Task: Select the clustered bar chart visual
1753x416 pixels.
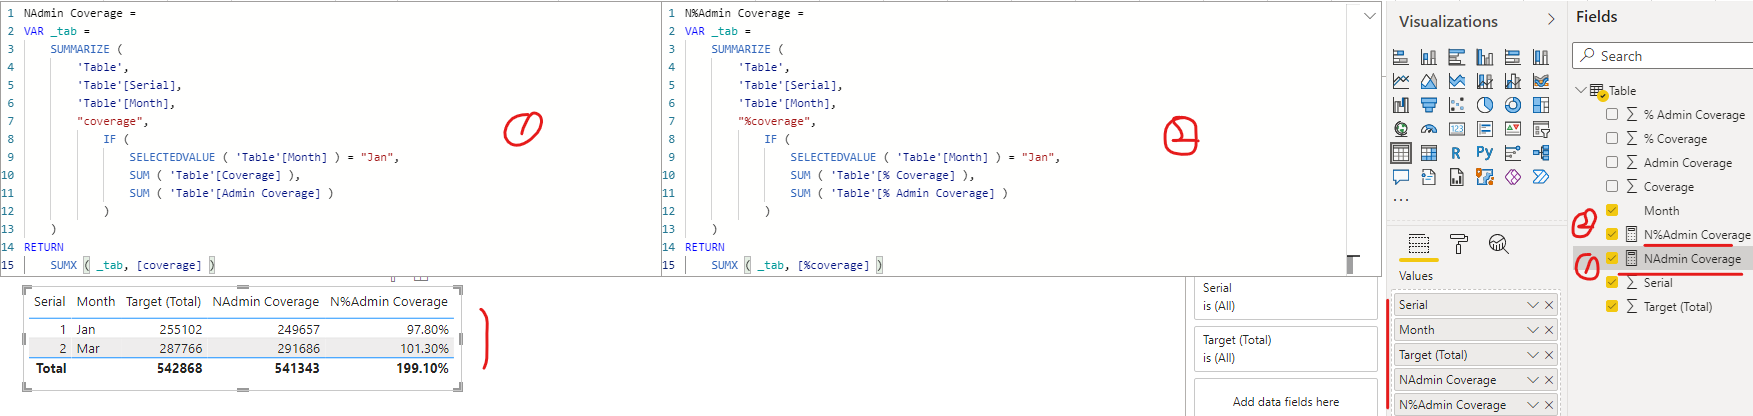Action: pos(1457,57)
